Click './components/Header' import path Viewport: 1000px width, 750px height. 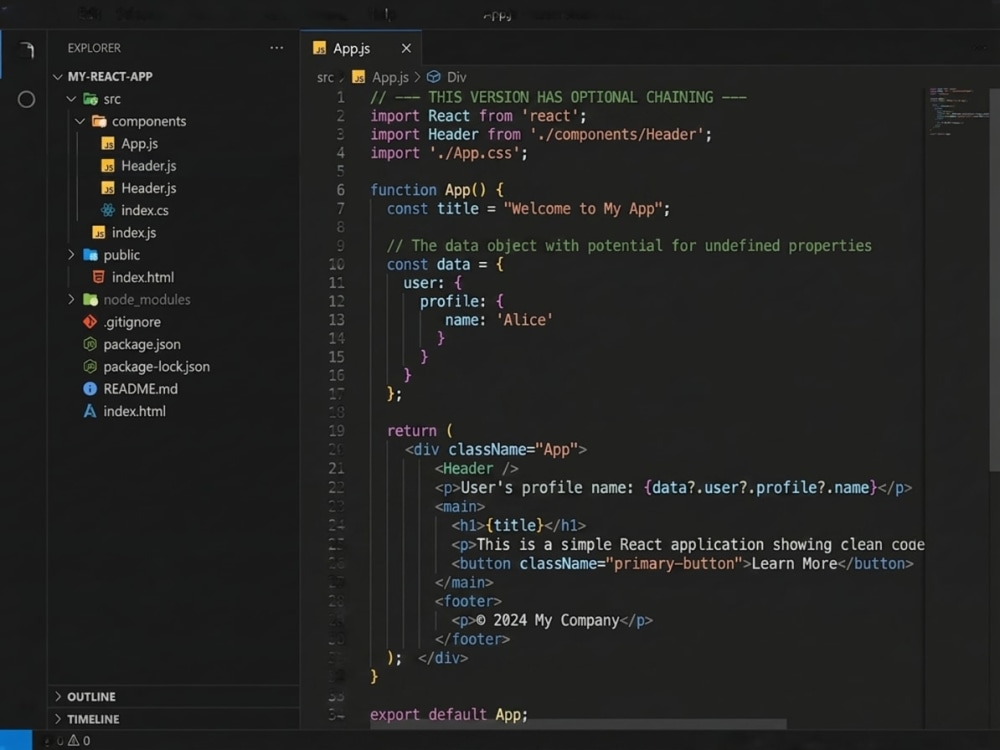pos(617,135)
